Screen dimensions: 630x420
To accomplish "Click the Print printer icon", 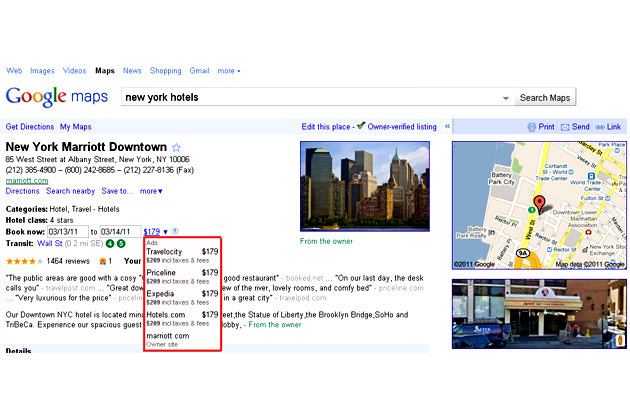I will pos(532,127).
